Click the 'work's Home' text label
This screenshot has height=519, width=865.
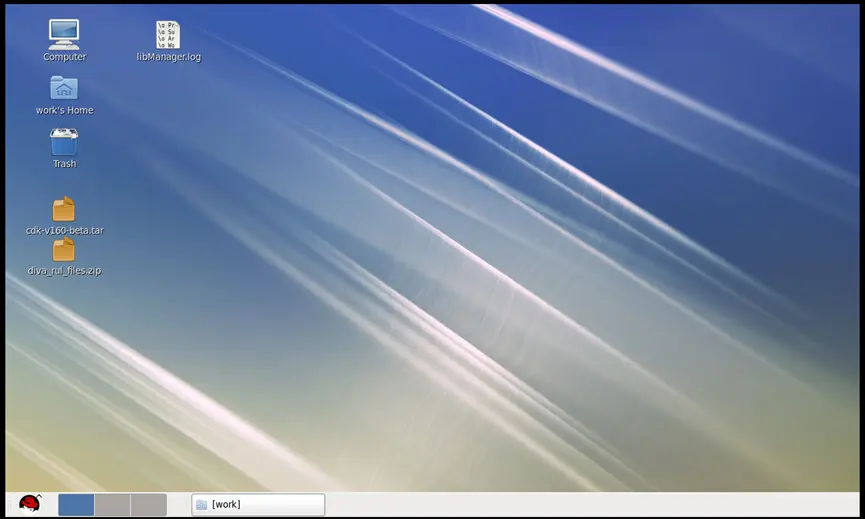point(65,110)
